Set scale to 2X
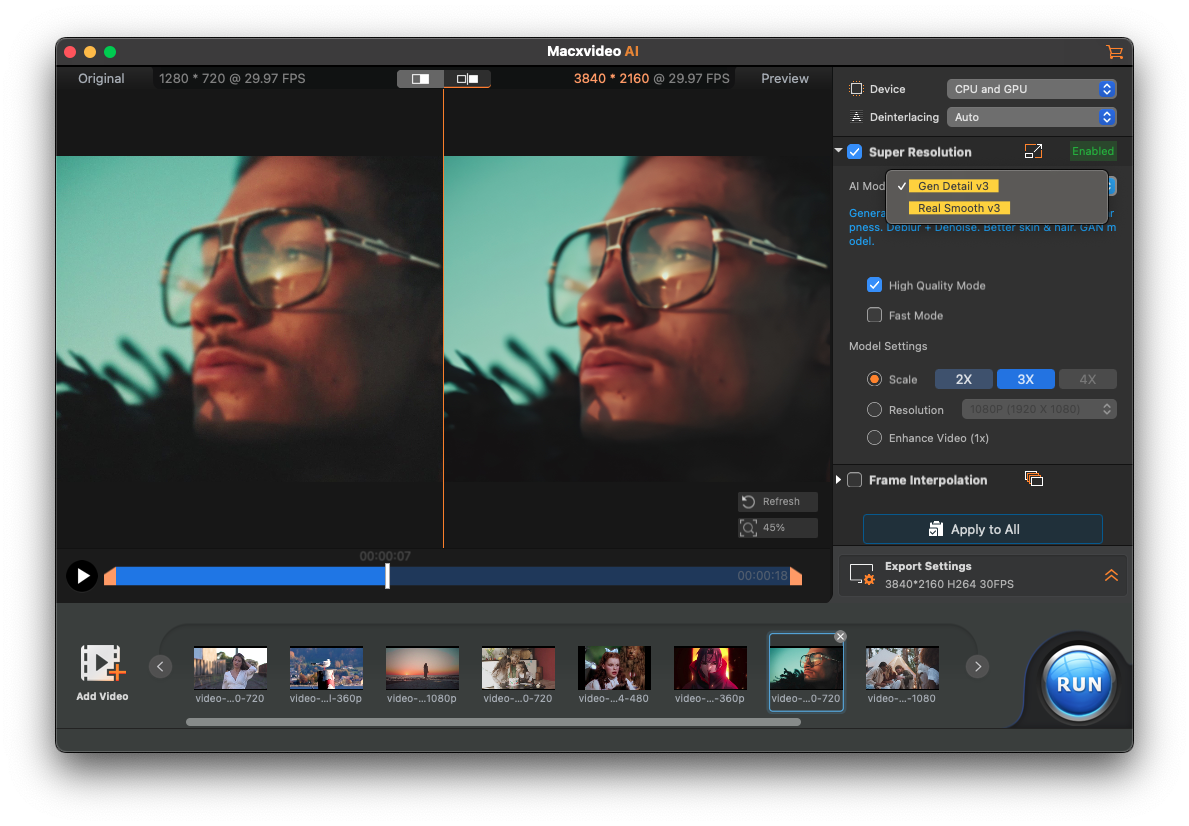1189x826 pixels. coord(964,379)
